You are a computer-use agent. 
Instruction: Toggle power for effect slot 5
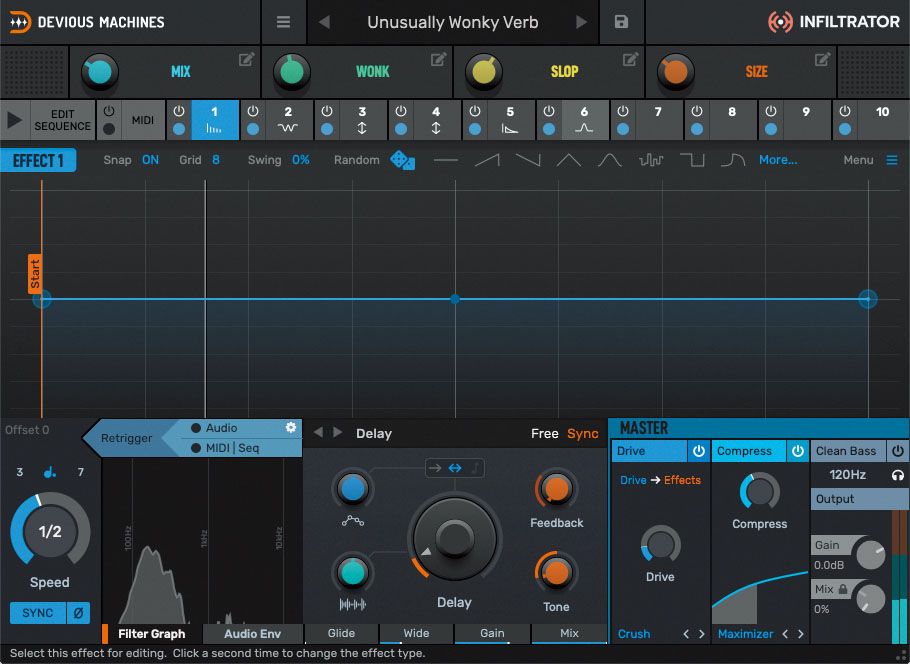(475, 111)
